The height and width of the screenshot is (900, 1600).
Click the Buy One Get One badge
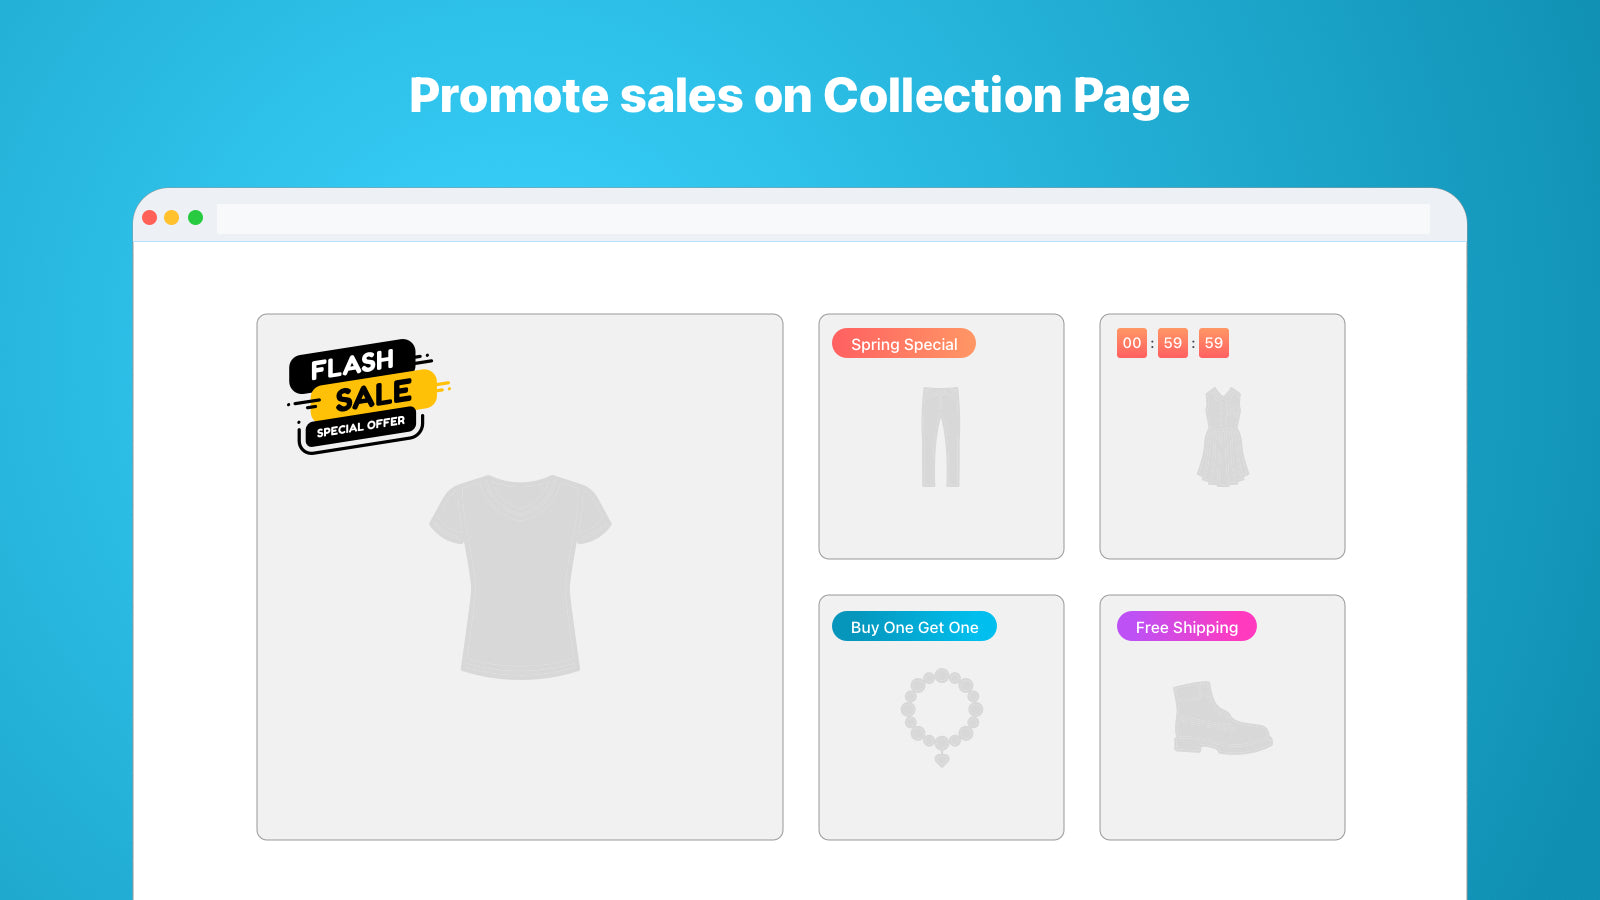coord(914,627)
